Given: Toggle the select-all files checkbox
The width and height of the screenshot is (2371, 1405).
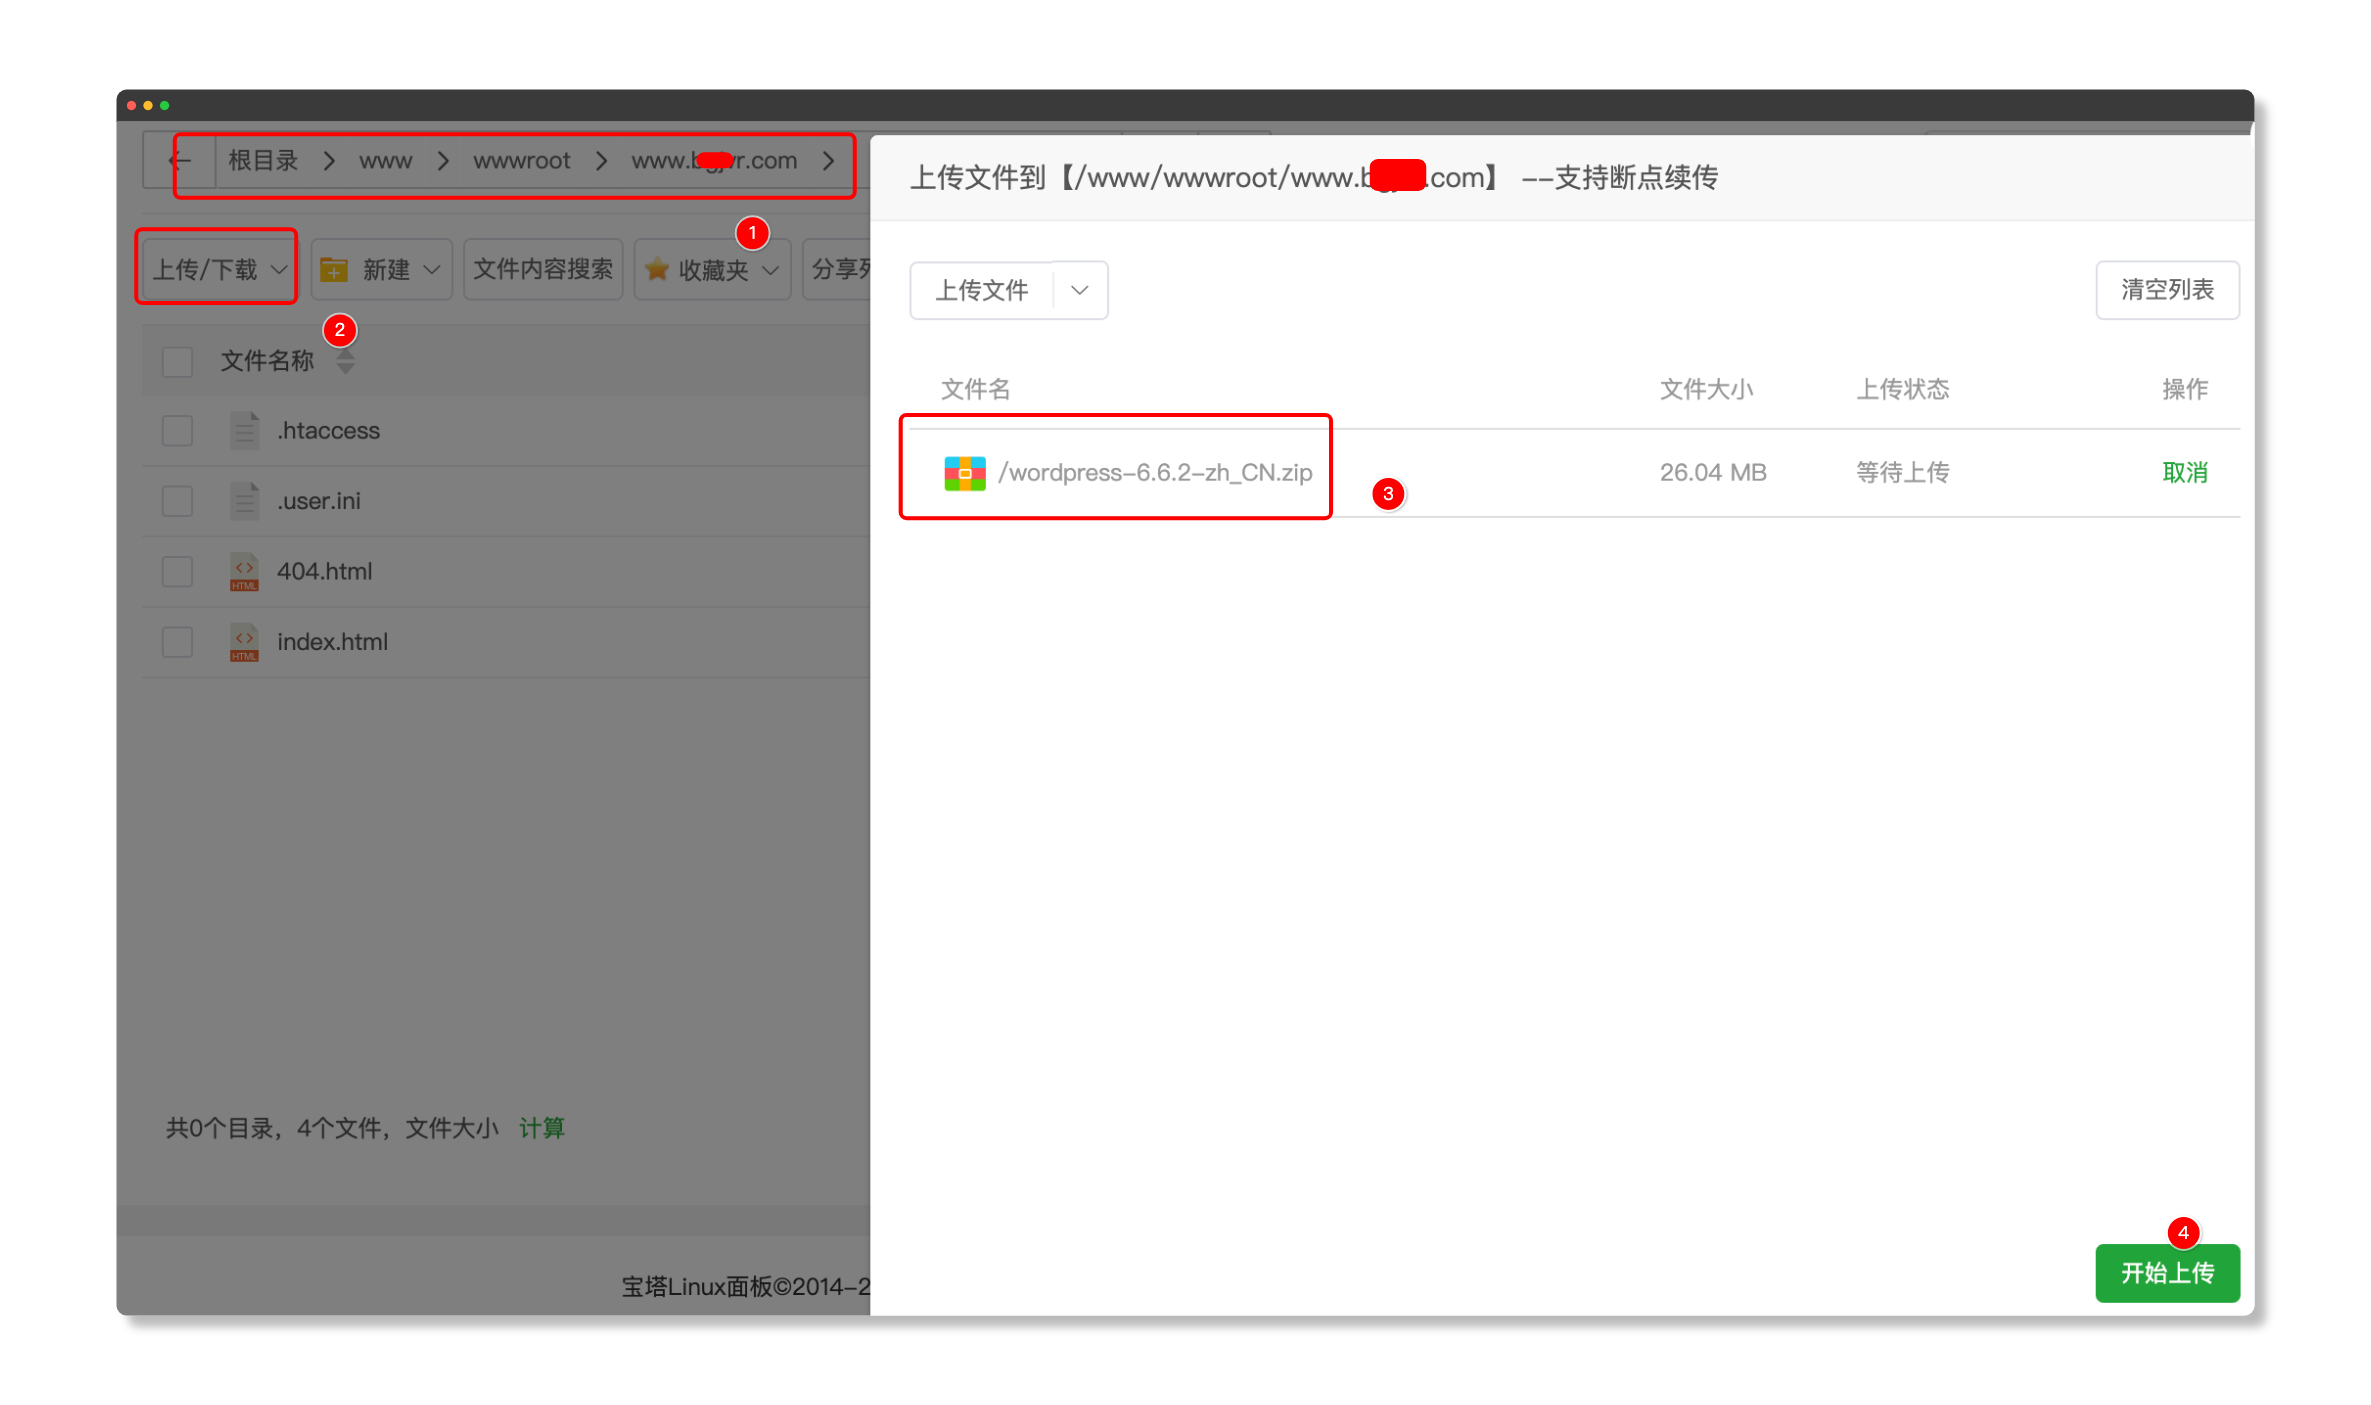Looking at the screenshot, I should [x=177, y=361].
